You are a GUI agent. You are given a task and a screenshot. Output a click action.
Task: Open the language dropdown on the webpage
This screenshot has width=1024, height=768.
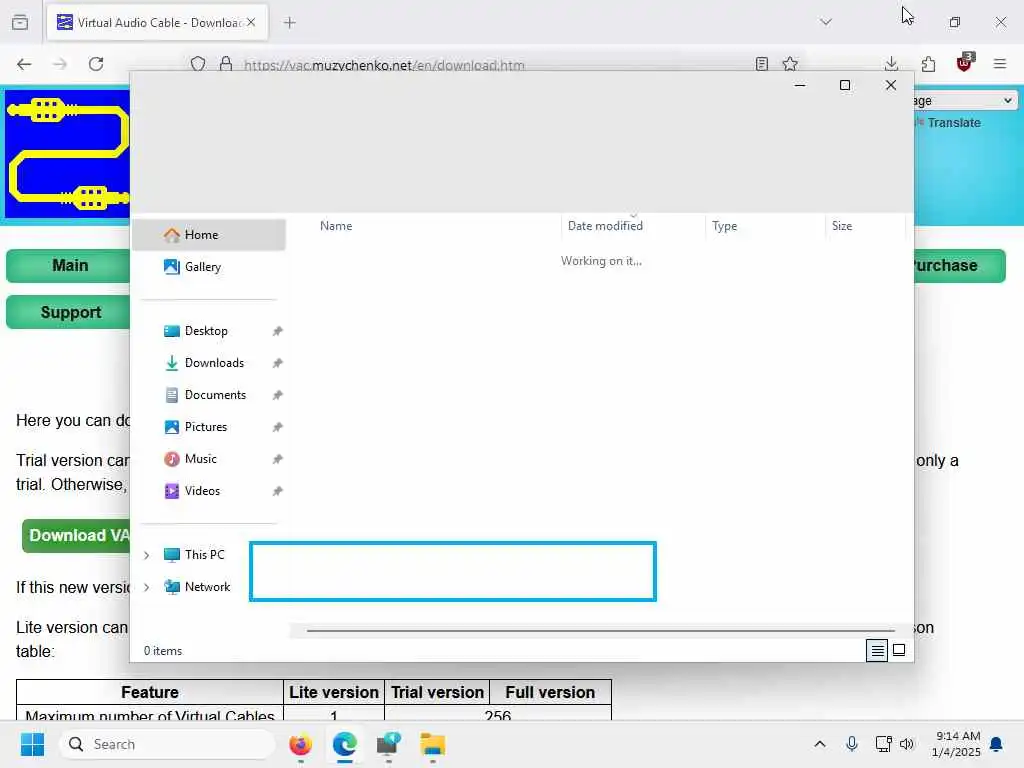click(965, 101)
